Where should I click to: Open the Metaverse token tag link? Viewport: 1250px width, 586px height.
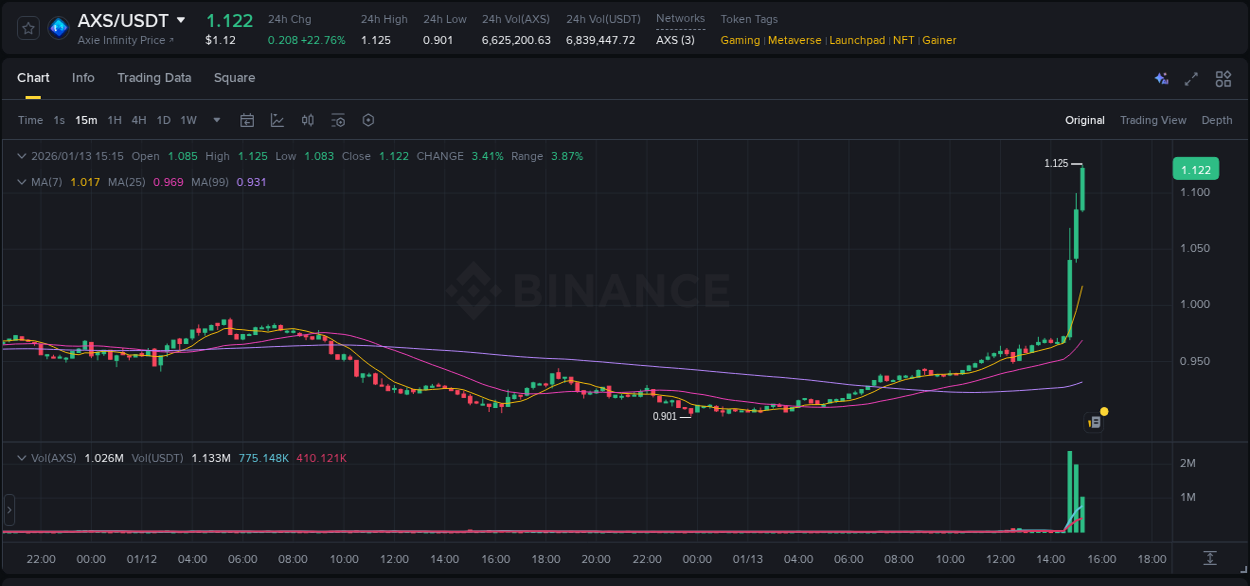click(x=794, y=40)
